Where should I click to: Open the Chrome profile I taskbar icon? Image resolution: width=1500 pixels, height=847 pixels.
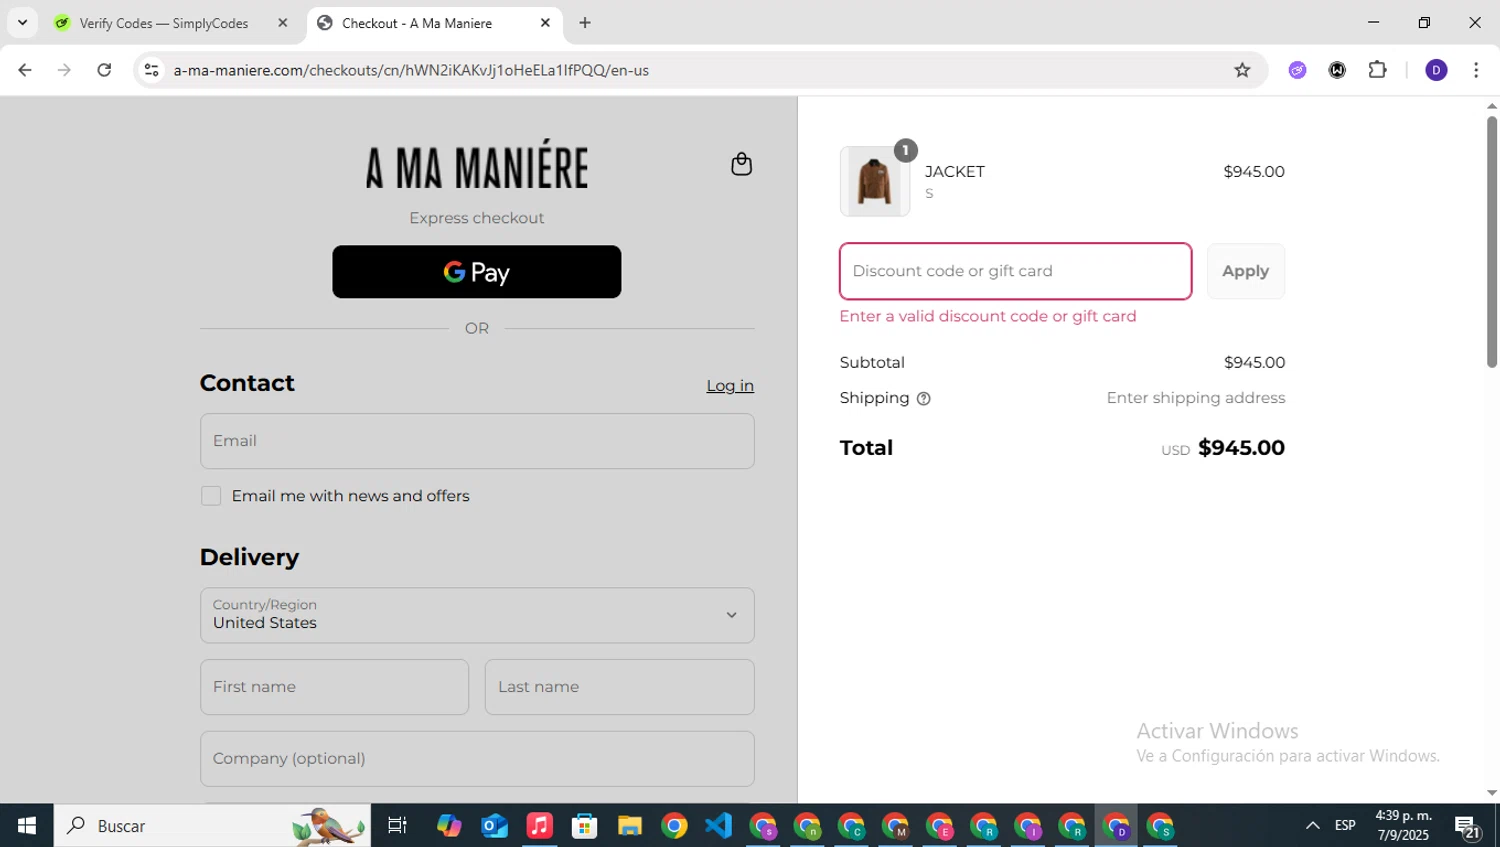point(1028,827)
